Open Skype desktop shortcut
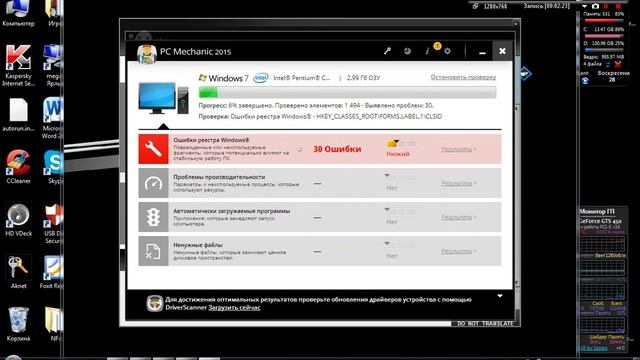 pyautogui.click(x=54, y=167)
